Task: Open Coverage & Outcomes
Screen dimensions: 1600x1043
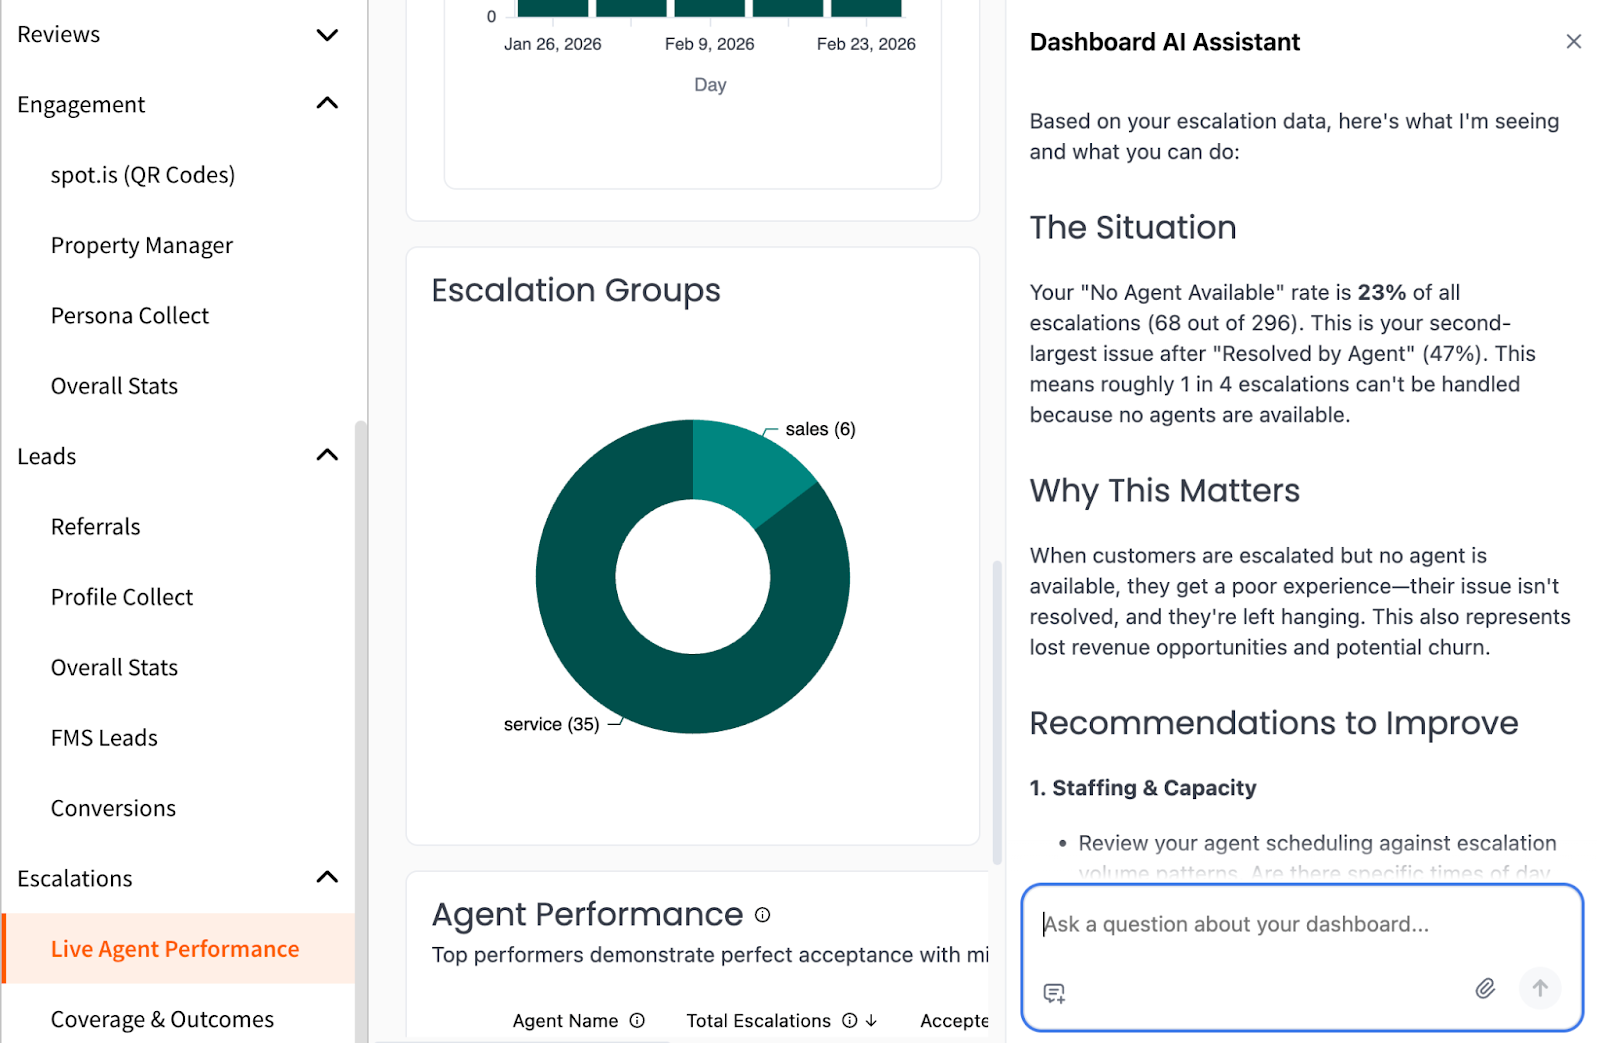Action: pos(162,1019)
